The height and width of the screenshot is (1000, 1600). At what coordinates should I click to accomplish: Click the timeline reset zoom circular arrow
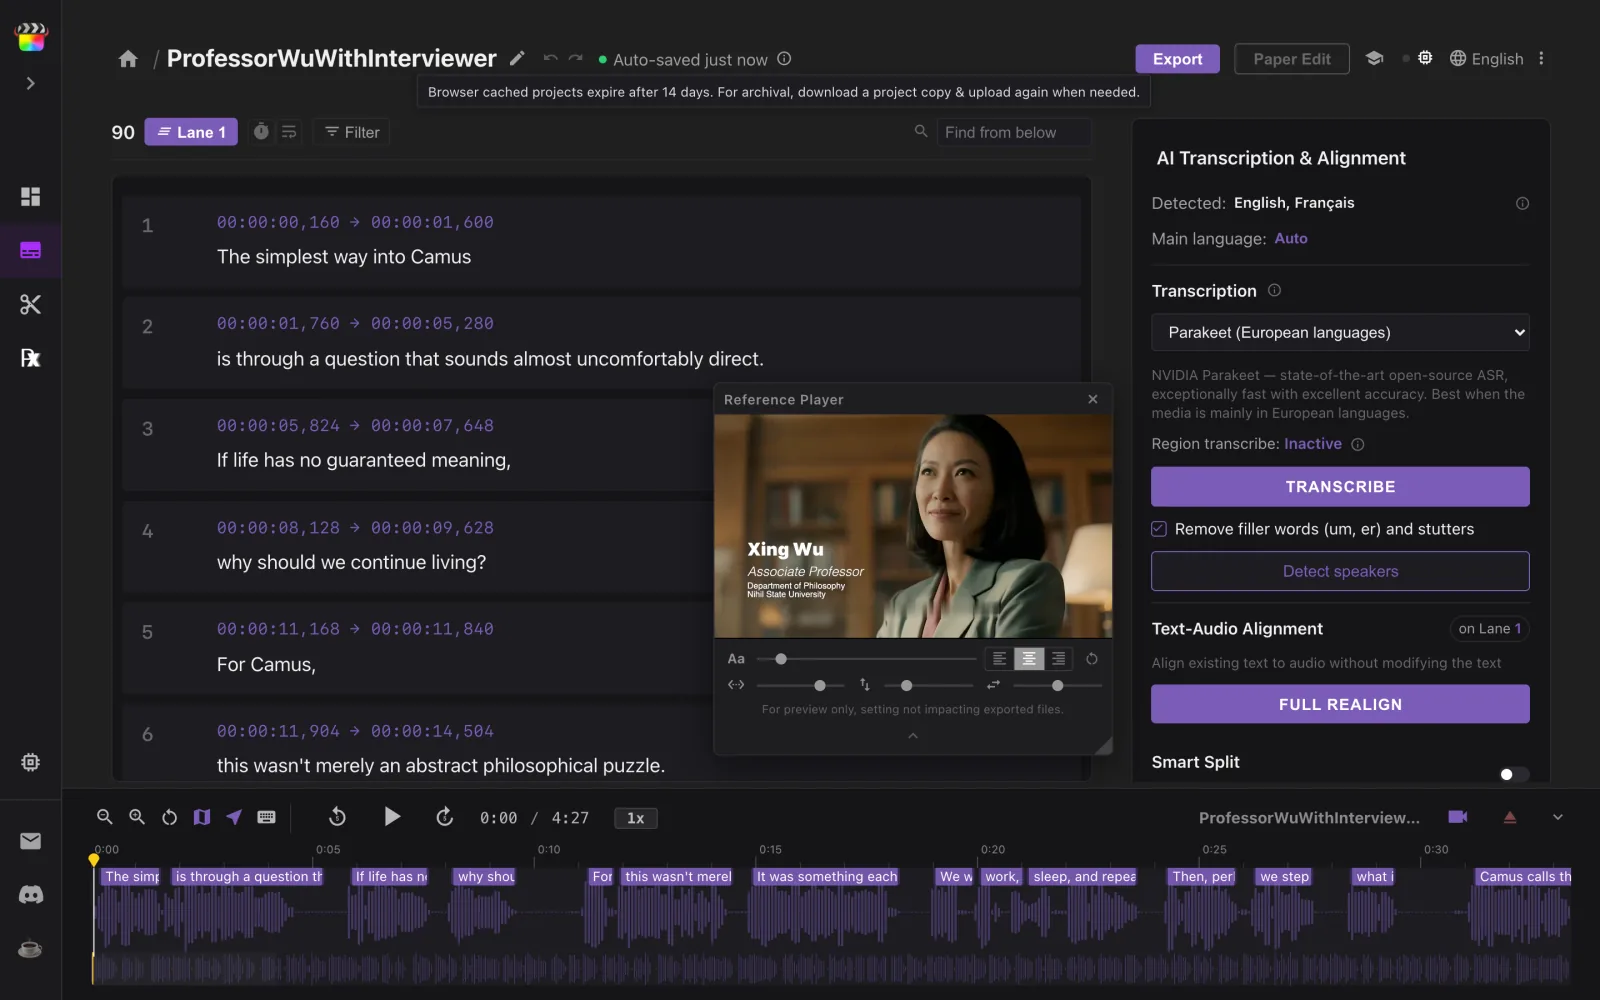click(x=169, y=817)
